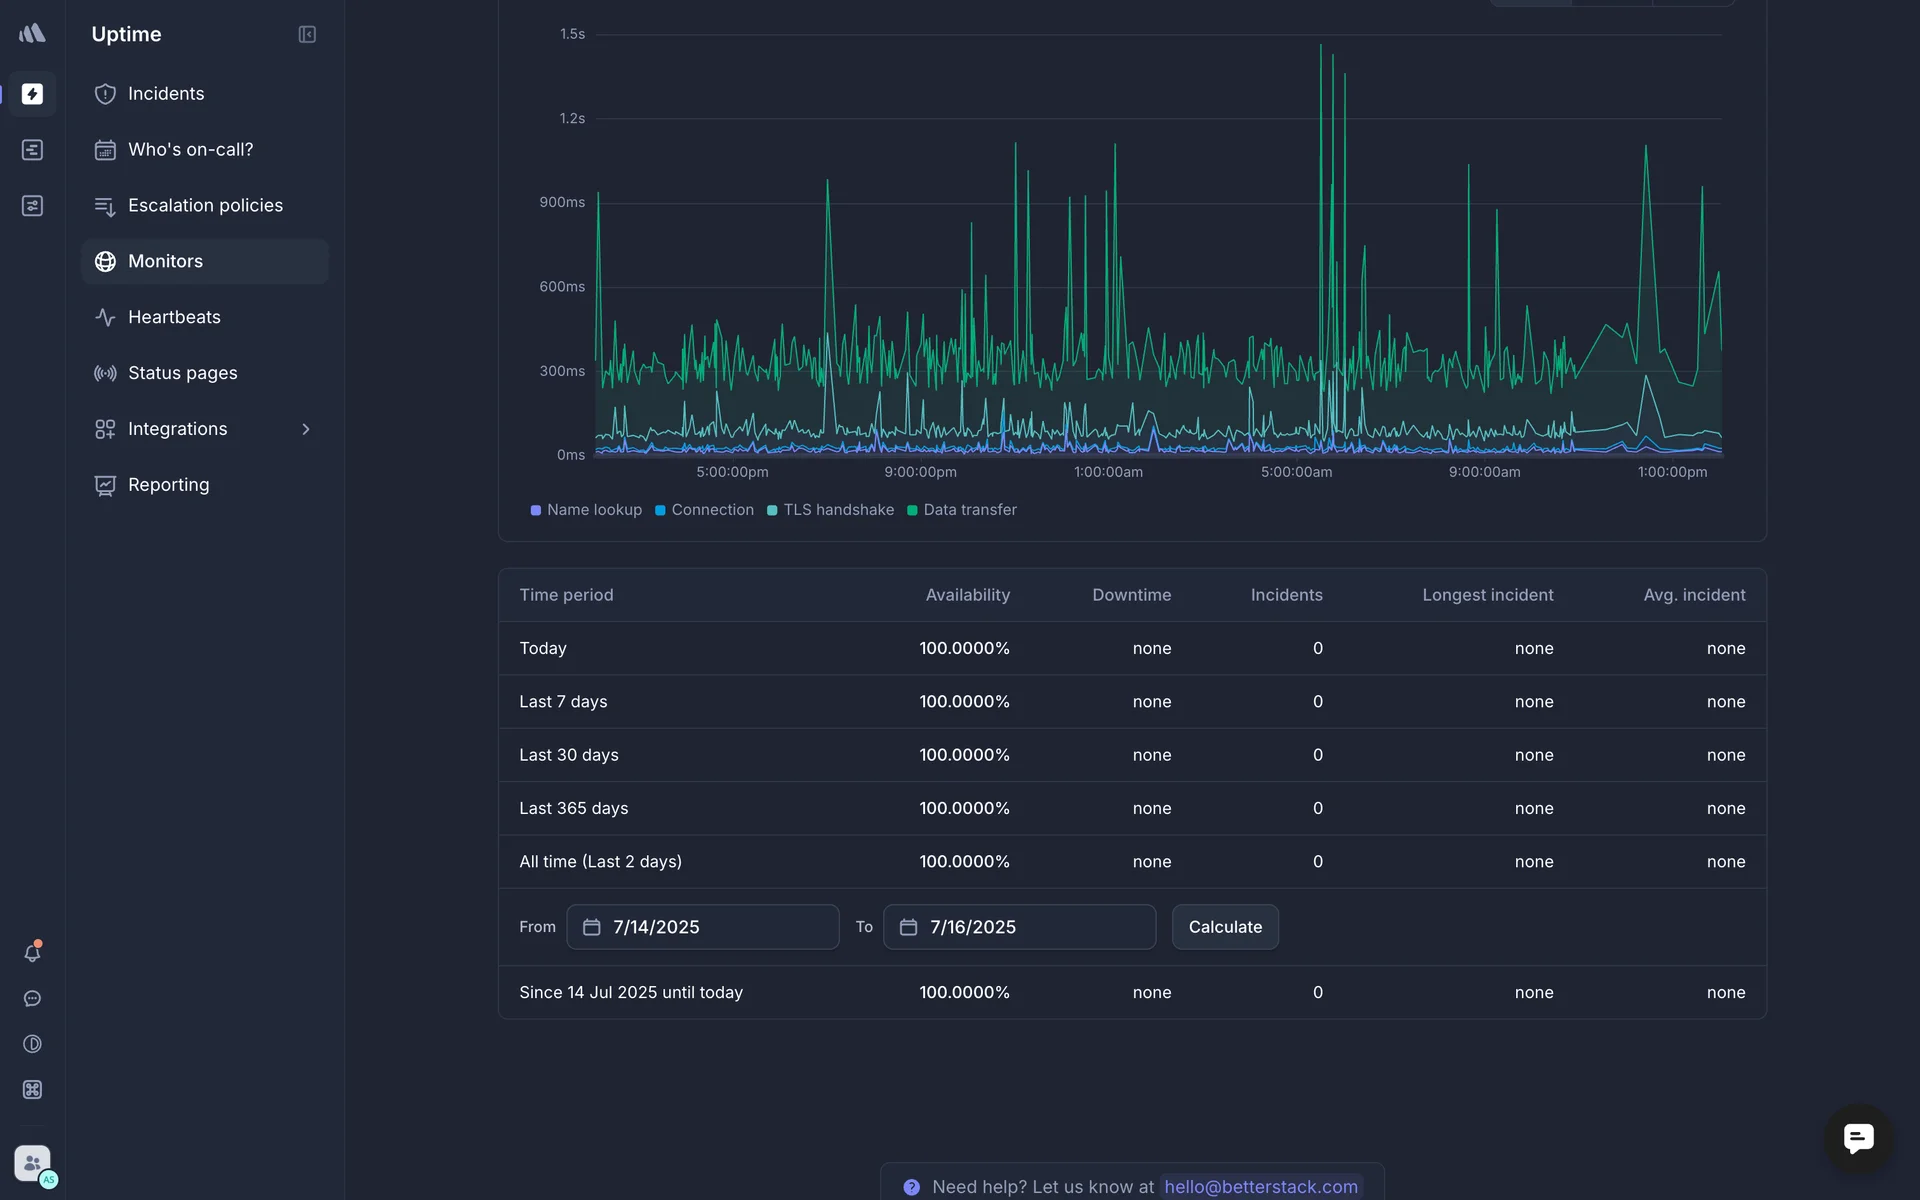1920x1200 pixels.
Task: Open the live chat bubble widget
Action: coord(1858,1138)
